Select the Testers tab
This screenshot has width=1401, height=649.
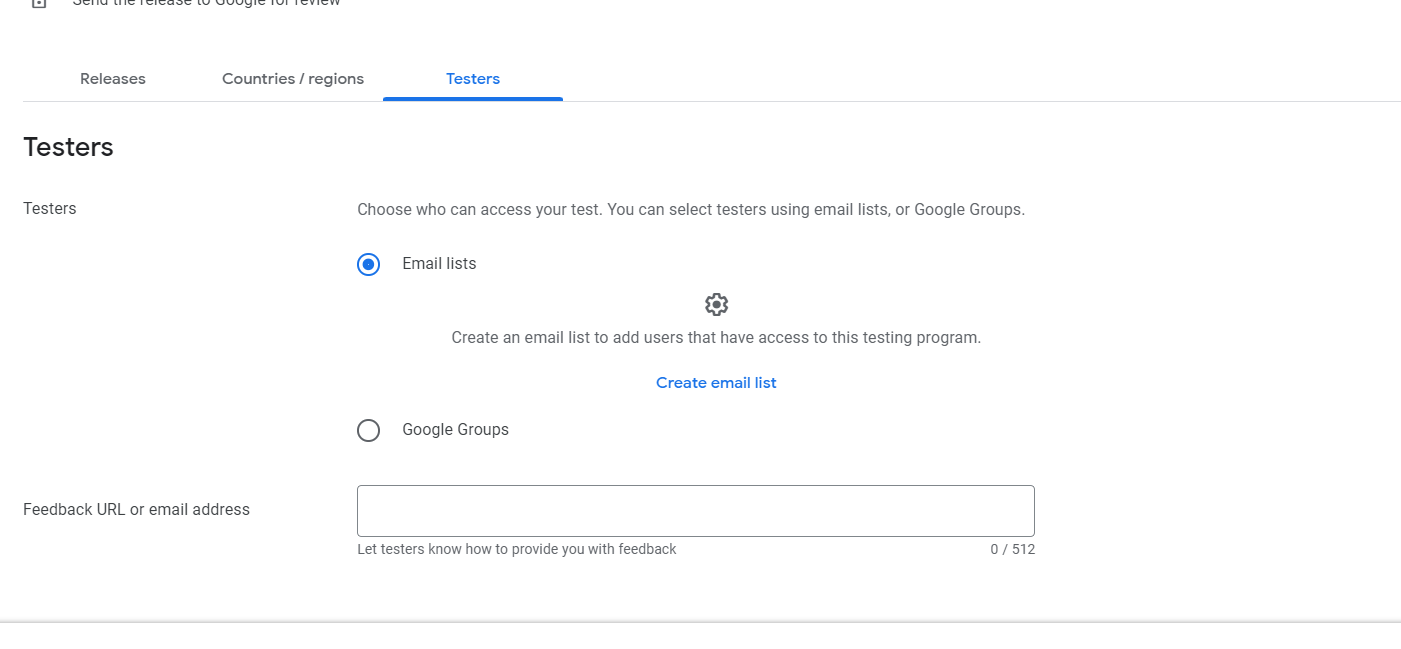[x=473, y=79]
